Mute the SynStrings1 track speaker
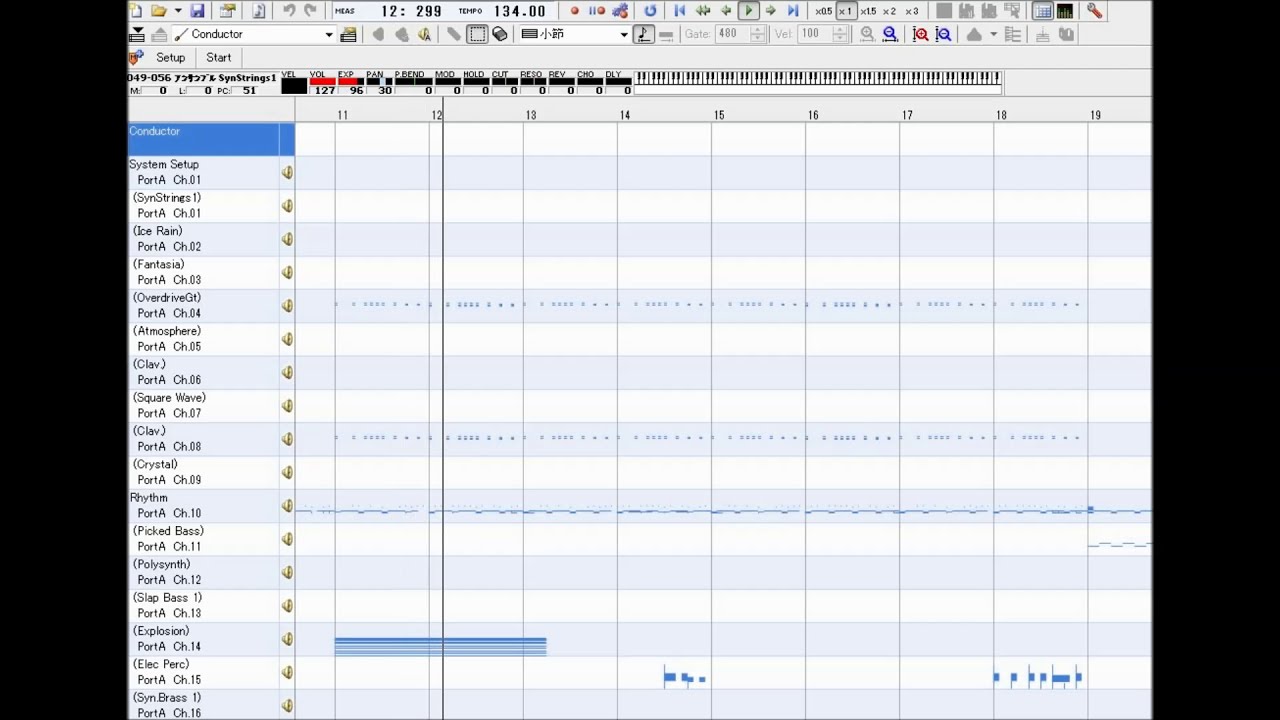The width and height of the screenshot is (1280, 720). [287, 206]
